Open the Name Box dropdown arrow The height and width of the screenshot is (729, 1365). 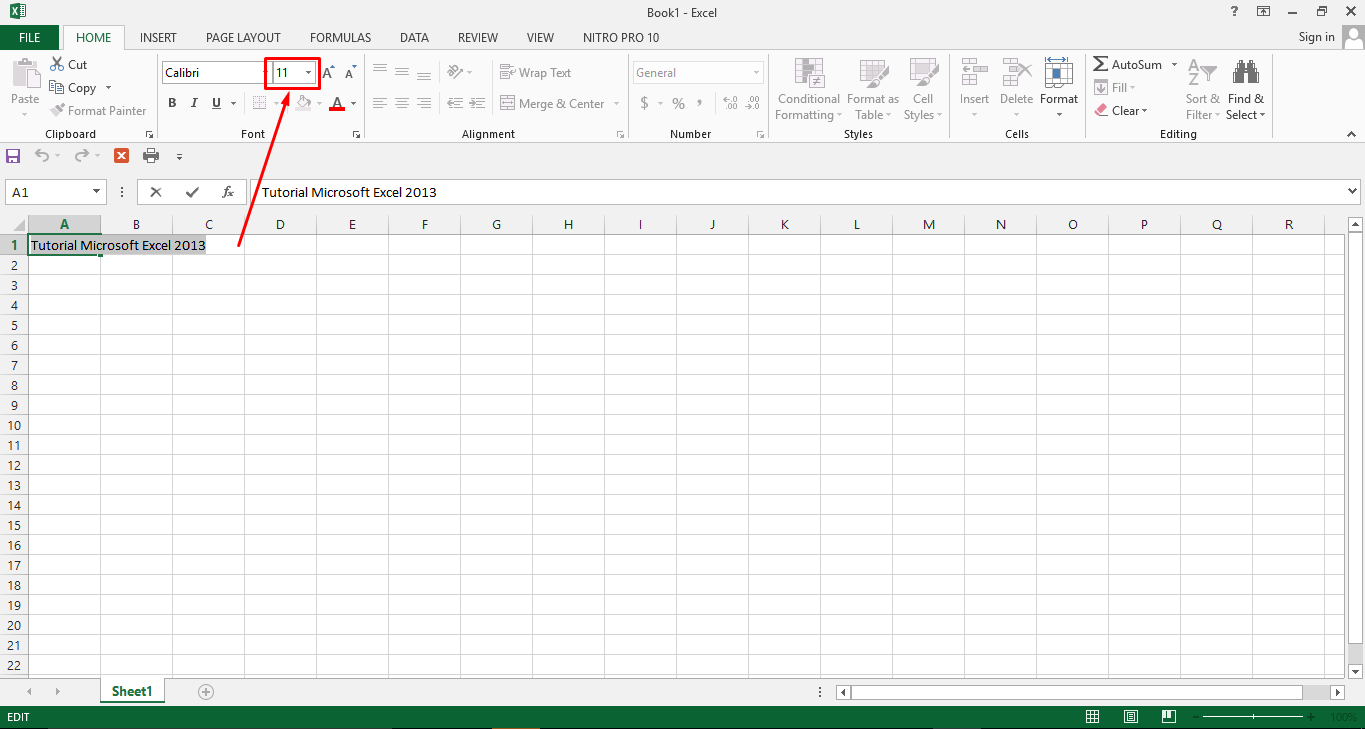click(x=97, y=192)
